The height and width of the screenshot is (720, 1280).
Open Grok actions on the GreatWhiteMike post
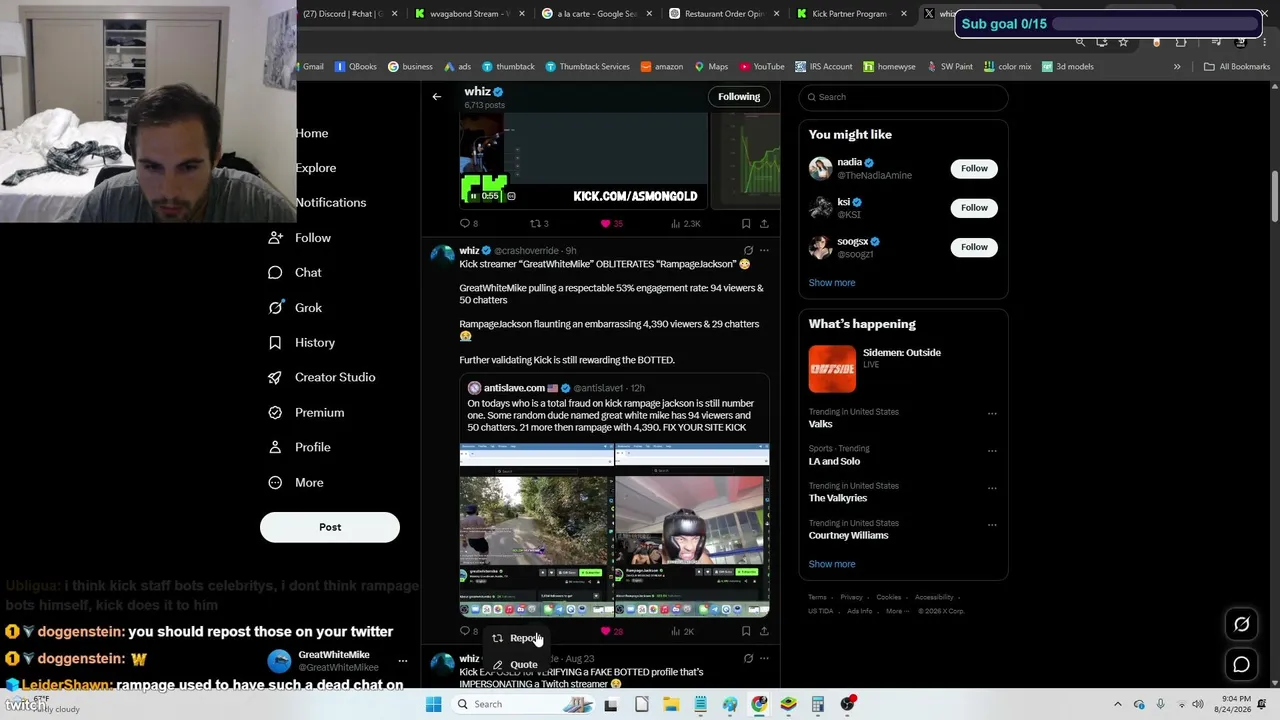pos(748,251)
